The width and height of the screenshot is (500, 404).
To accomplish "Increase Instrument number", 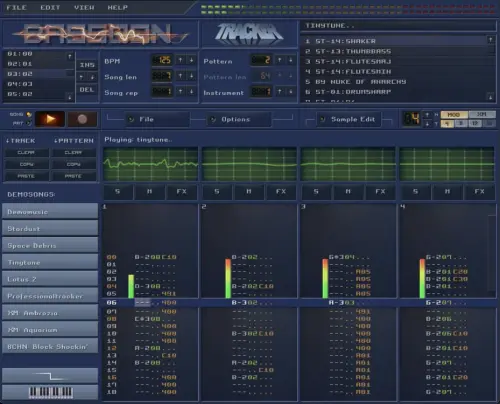I will coord(280,91).
